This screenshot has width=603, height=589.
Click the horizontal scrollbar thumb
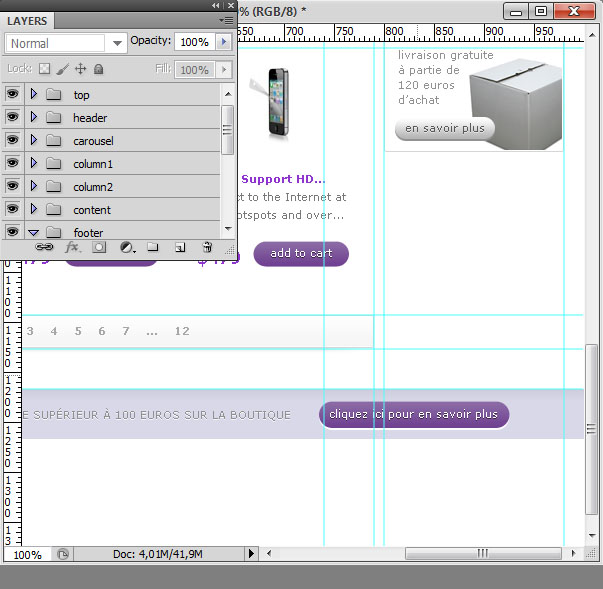(x=483, y=554)
